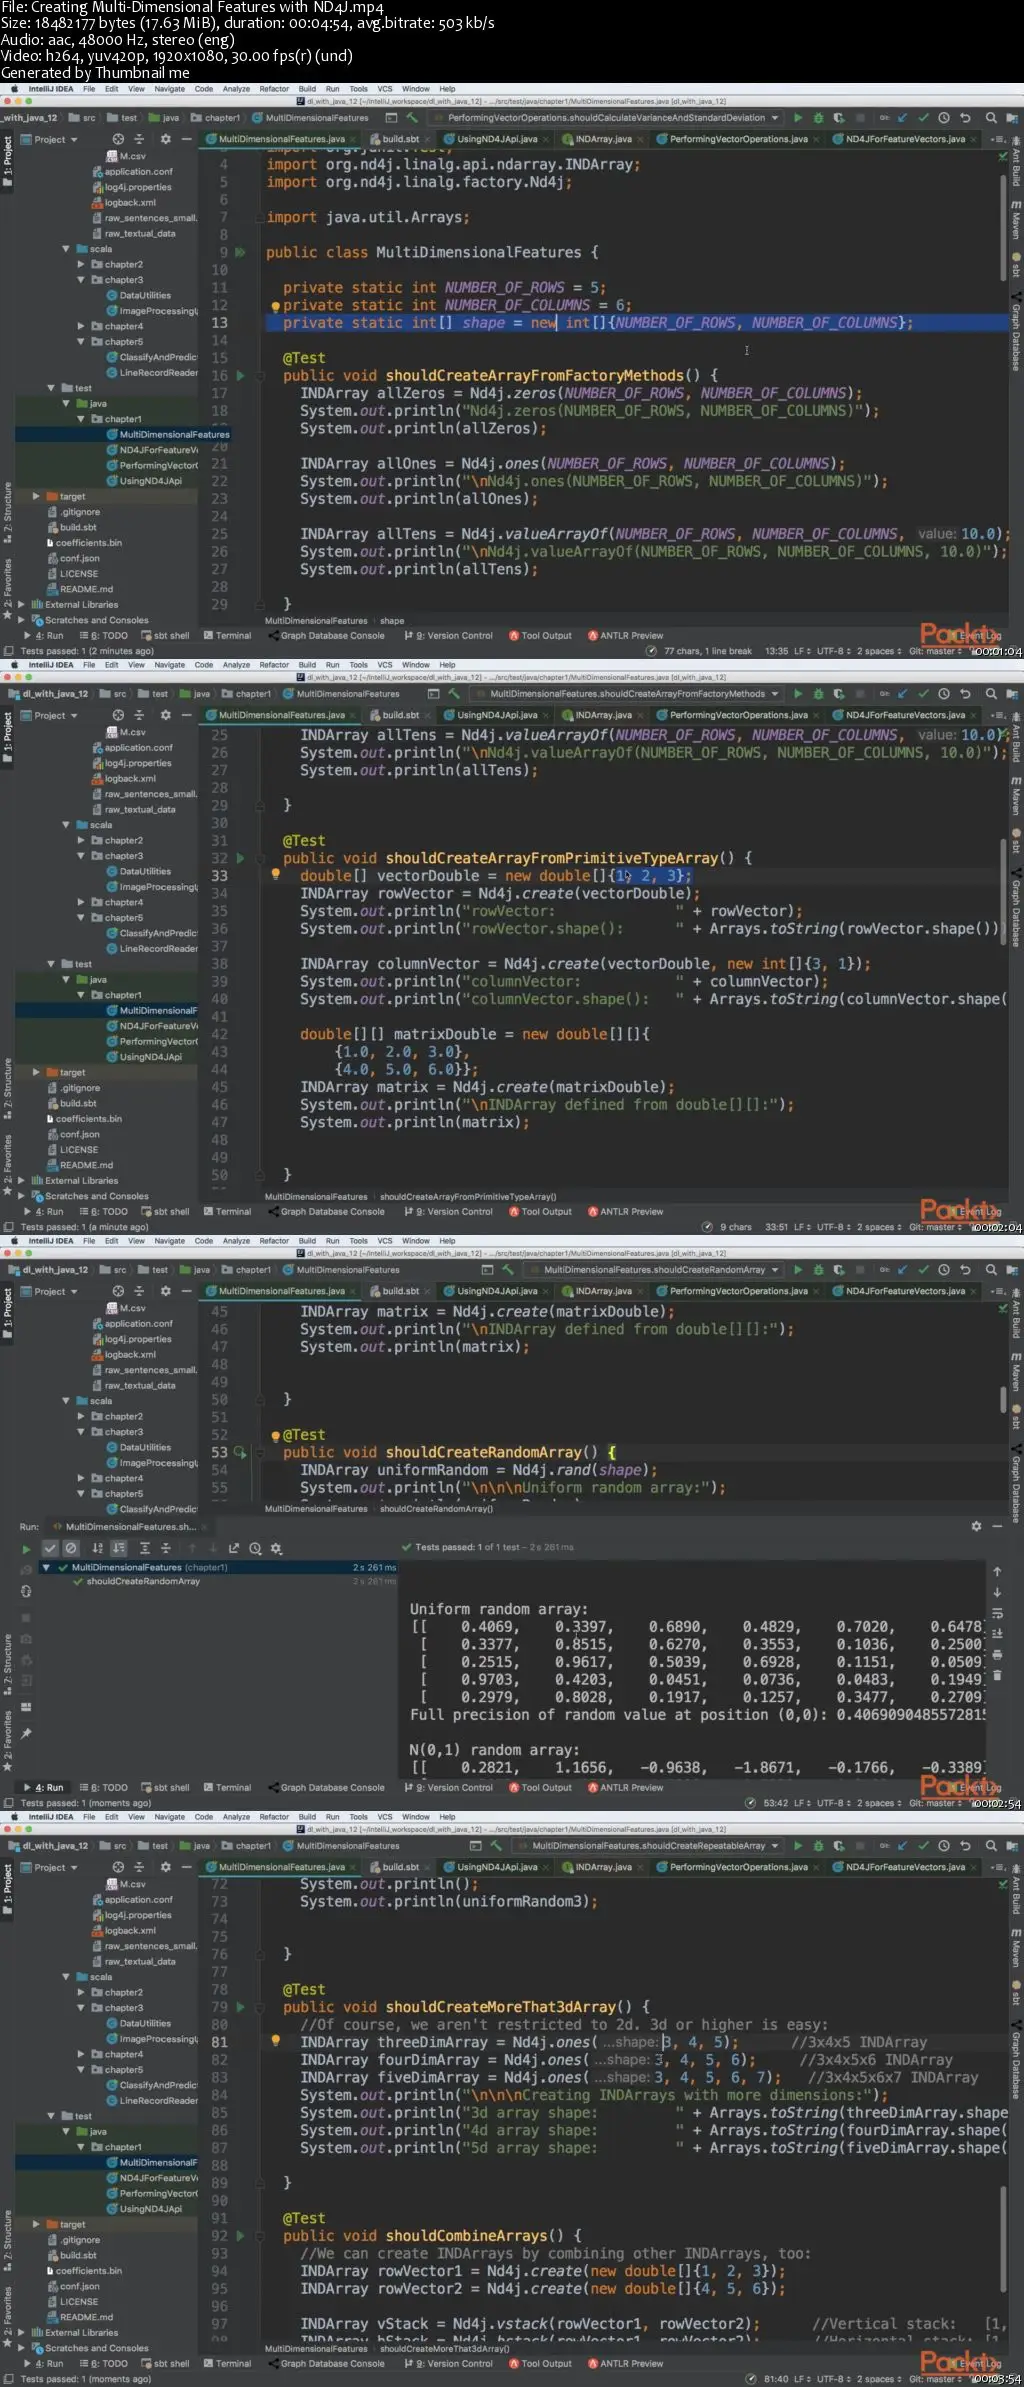This screenshot has height=2387, width=1024.
Task: Click the lightbulb next to vectorDouble declaration
Action: [x=275, y=875]
